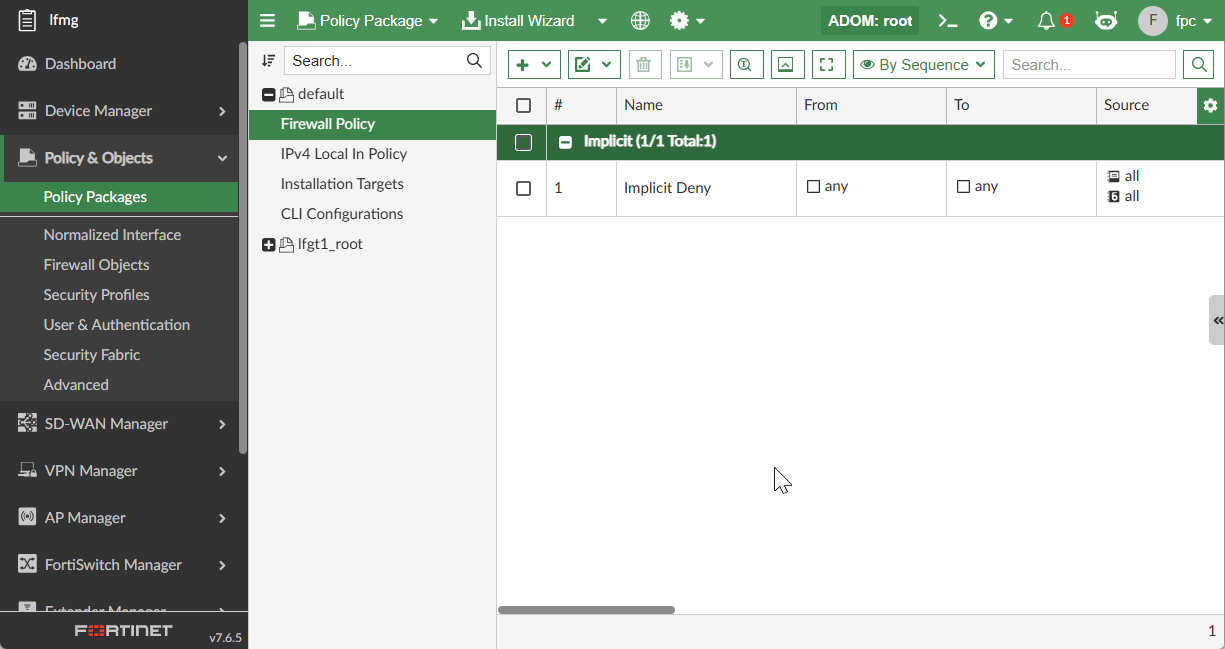
Task: Click the sidebar vertical scrollbar
Action: click(x=242, y=248)
